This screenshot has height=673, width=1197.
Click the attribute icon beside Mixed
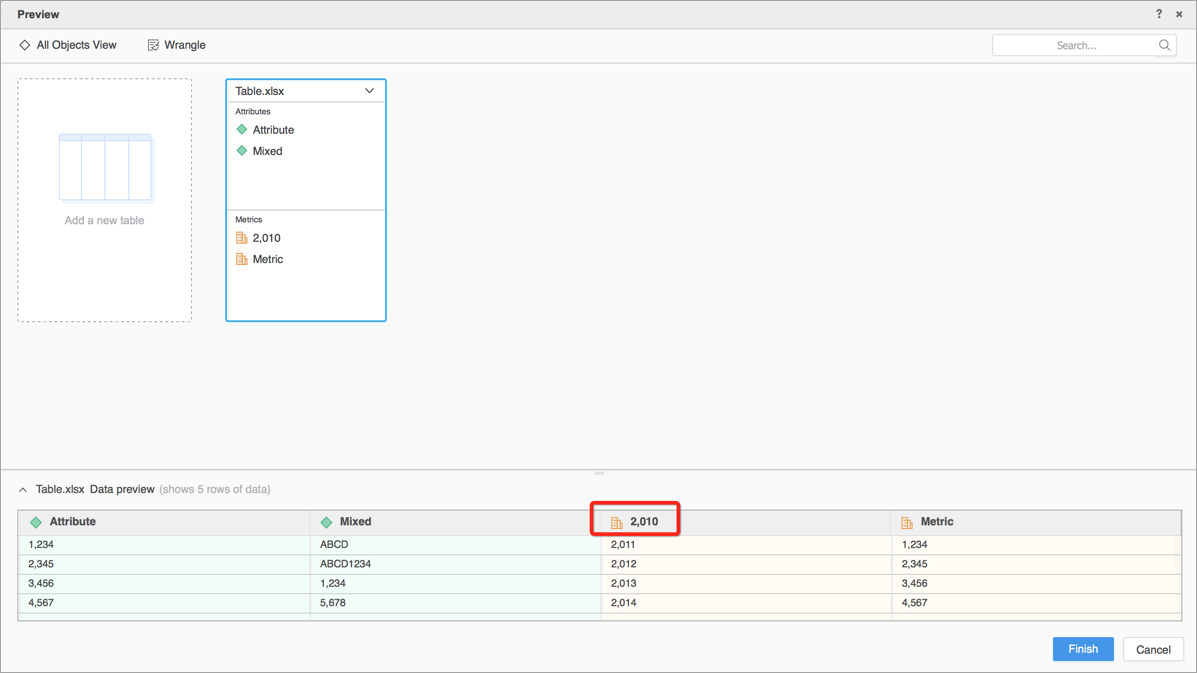click(242, 150)
